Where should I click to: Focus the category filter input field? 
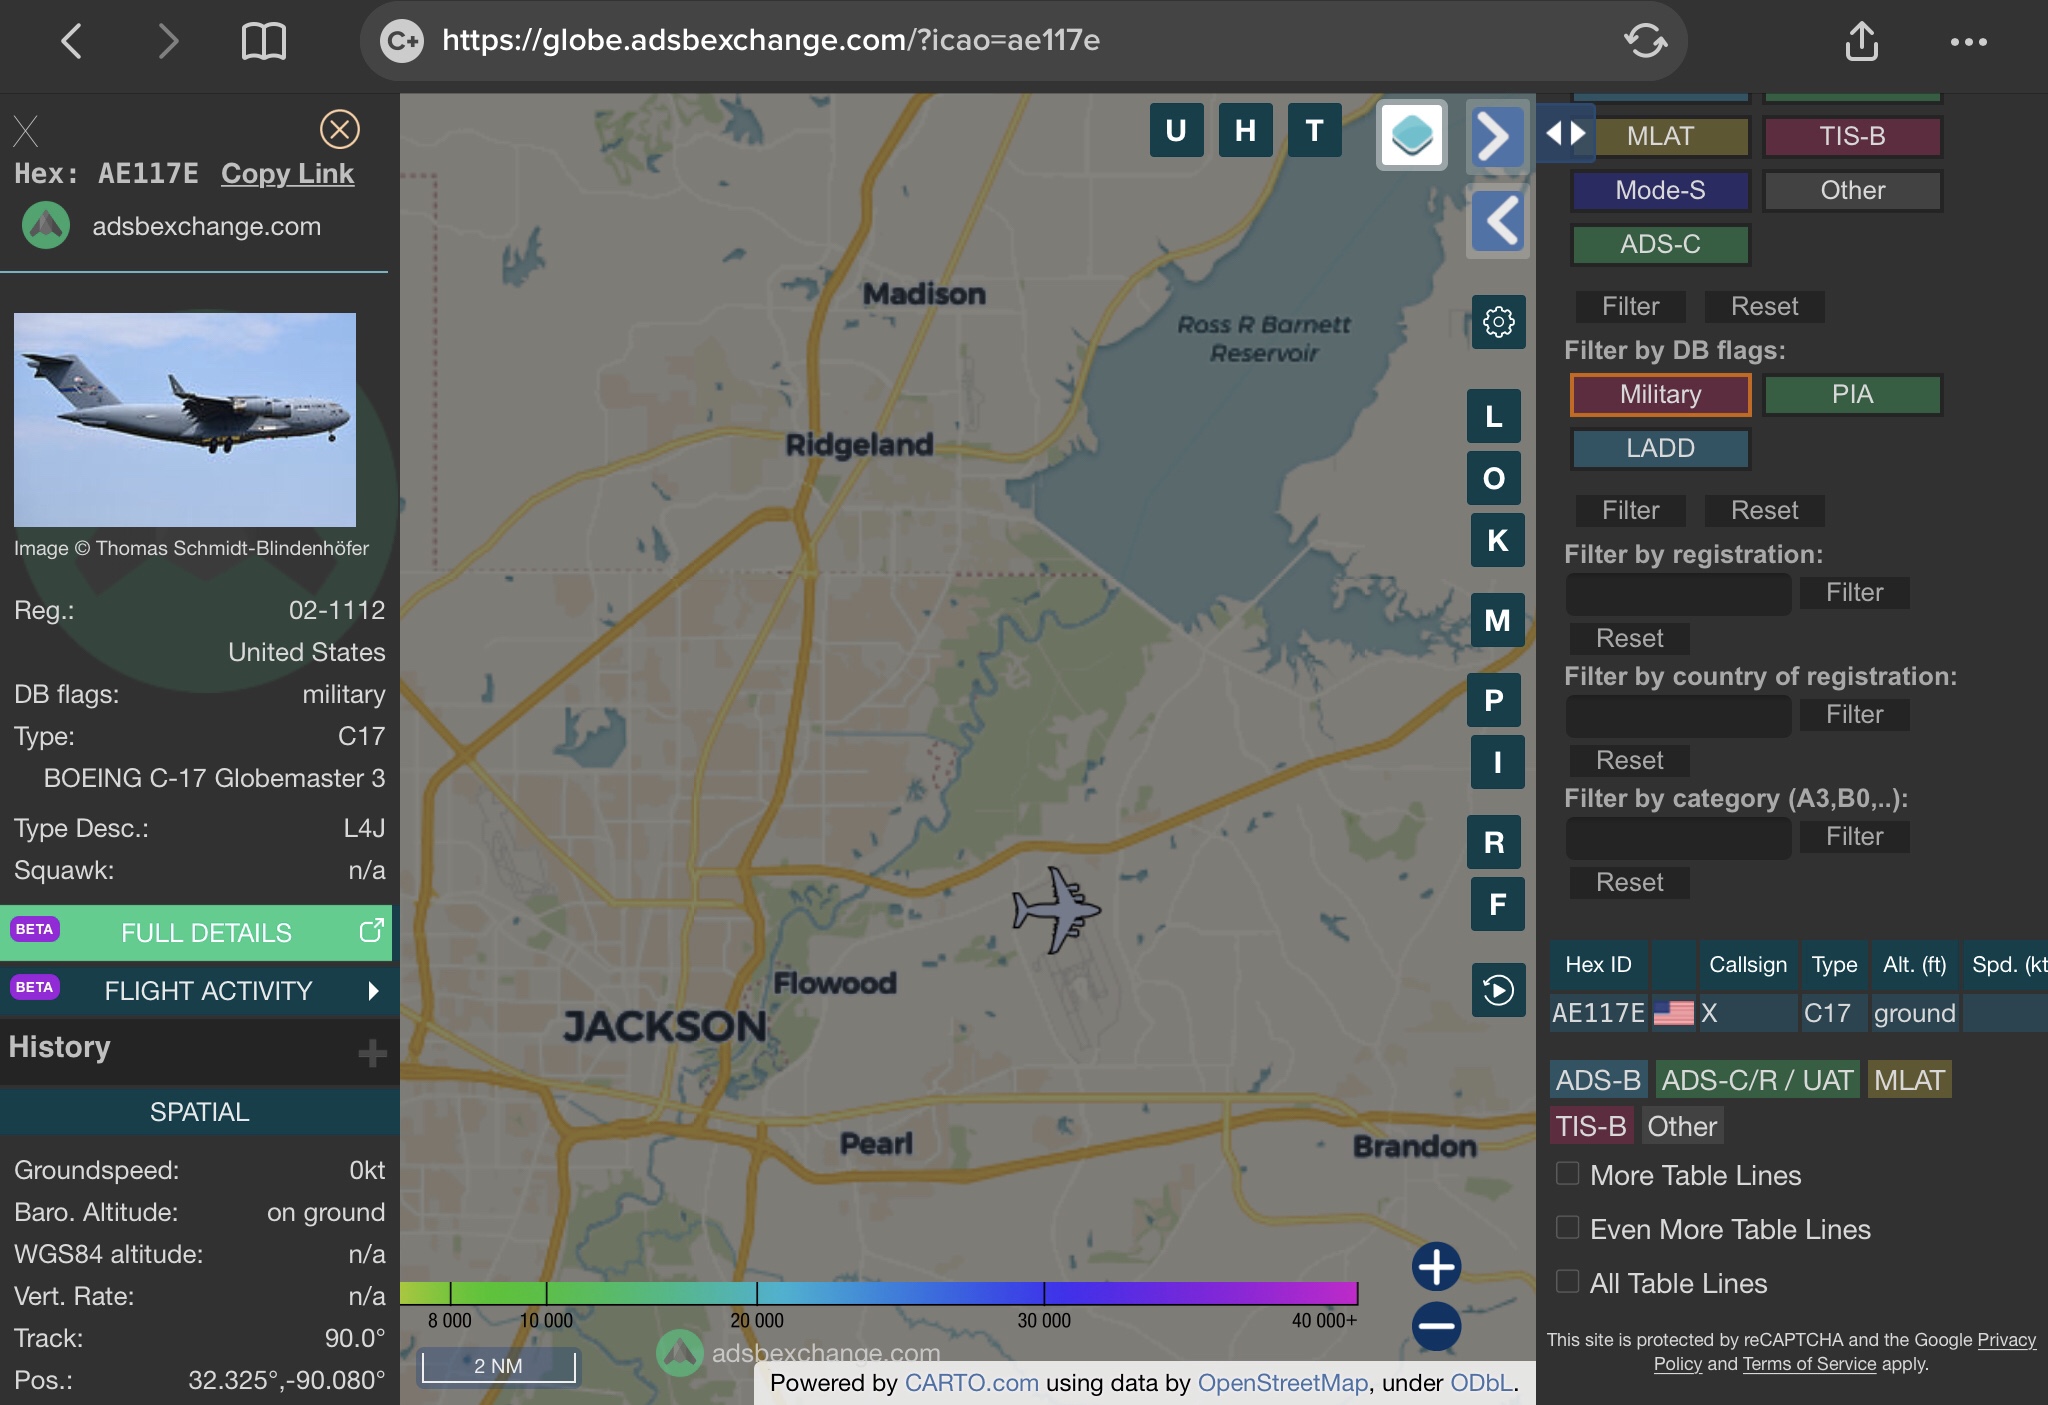coord(1678,837)
